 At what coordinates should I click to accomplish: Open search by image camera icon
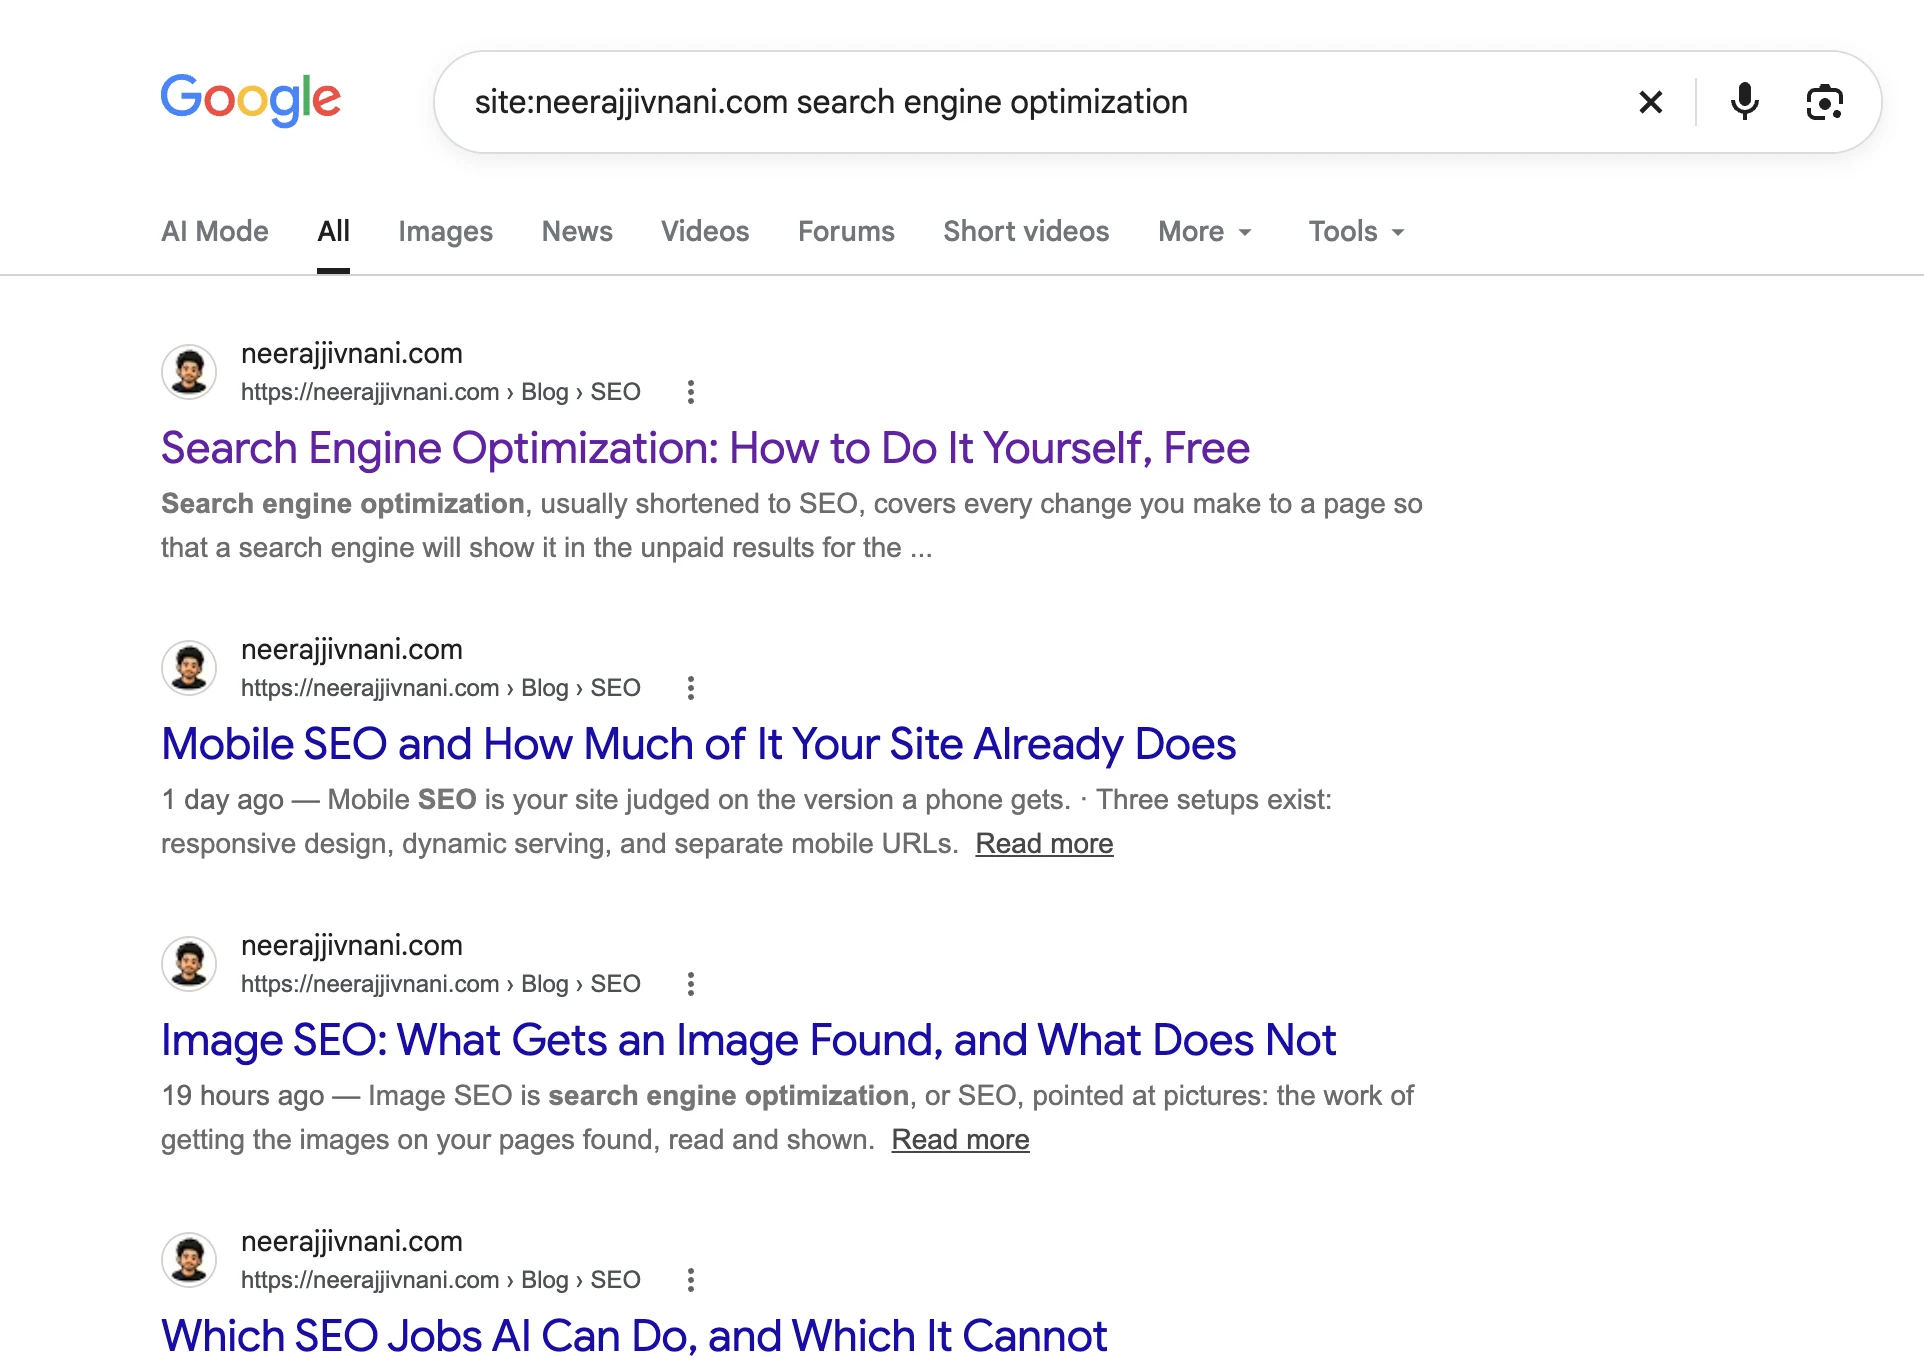click(x=1825, y=102)
